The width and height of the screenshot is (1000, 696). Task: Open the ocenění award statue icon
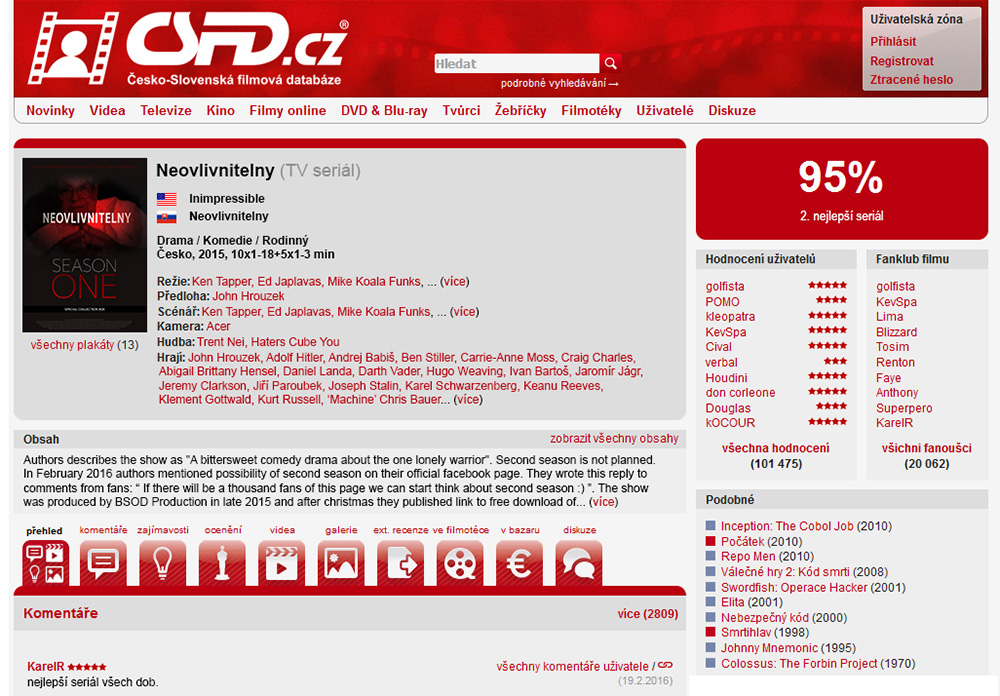(222, 563)
